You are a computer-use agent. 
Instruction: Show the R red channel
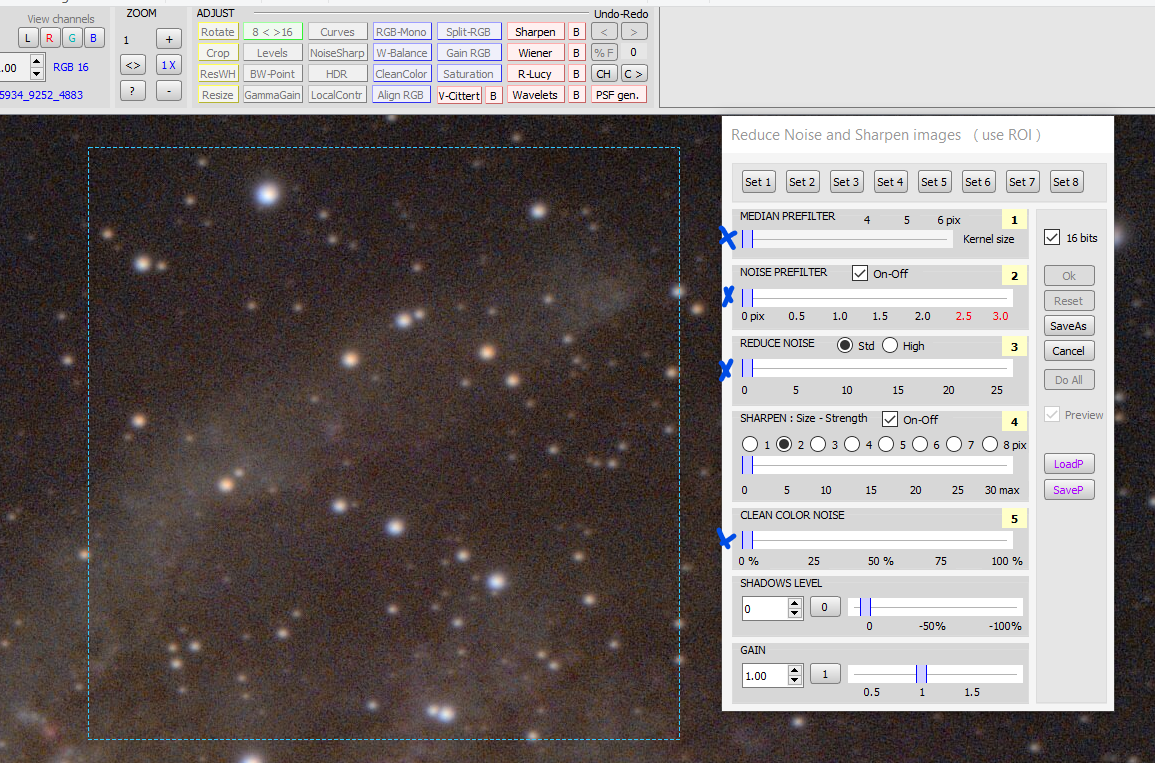[49, 38]
